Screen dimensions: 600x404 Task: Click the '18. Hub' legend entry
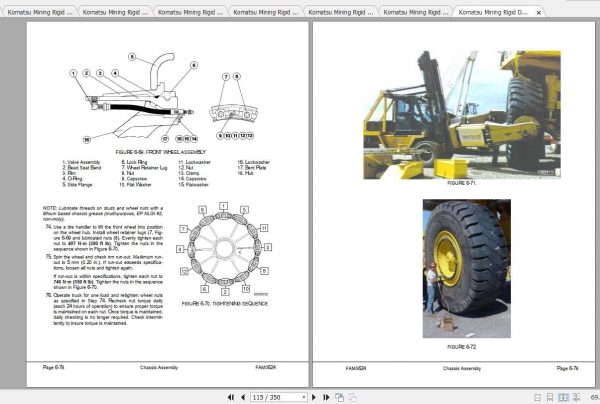[245, 173]
